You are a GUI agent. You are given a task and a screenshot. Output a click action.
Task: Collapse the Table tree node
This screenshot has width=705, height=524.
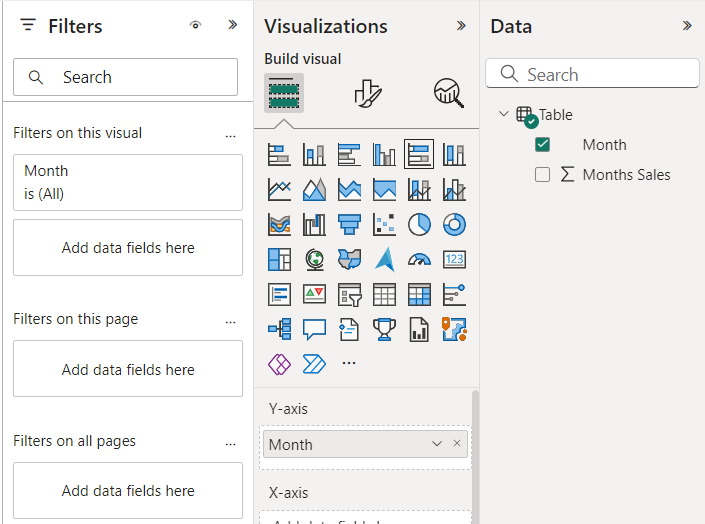(503, 115)
